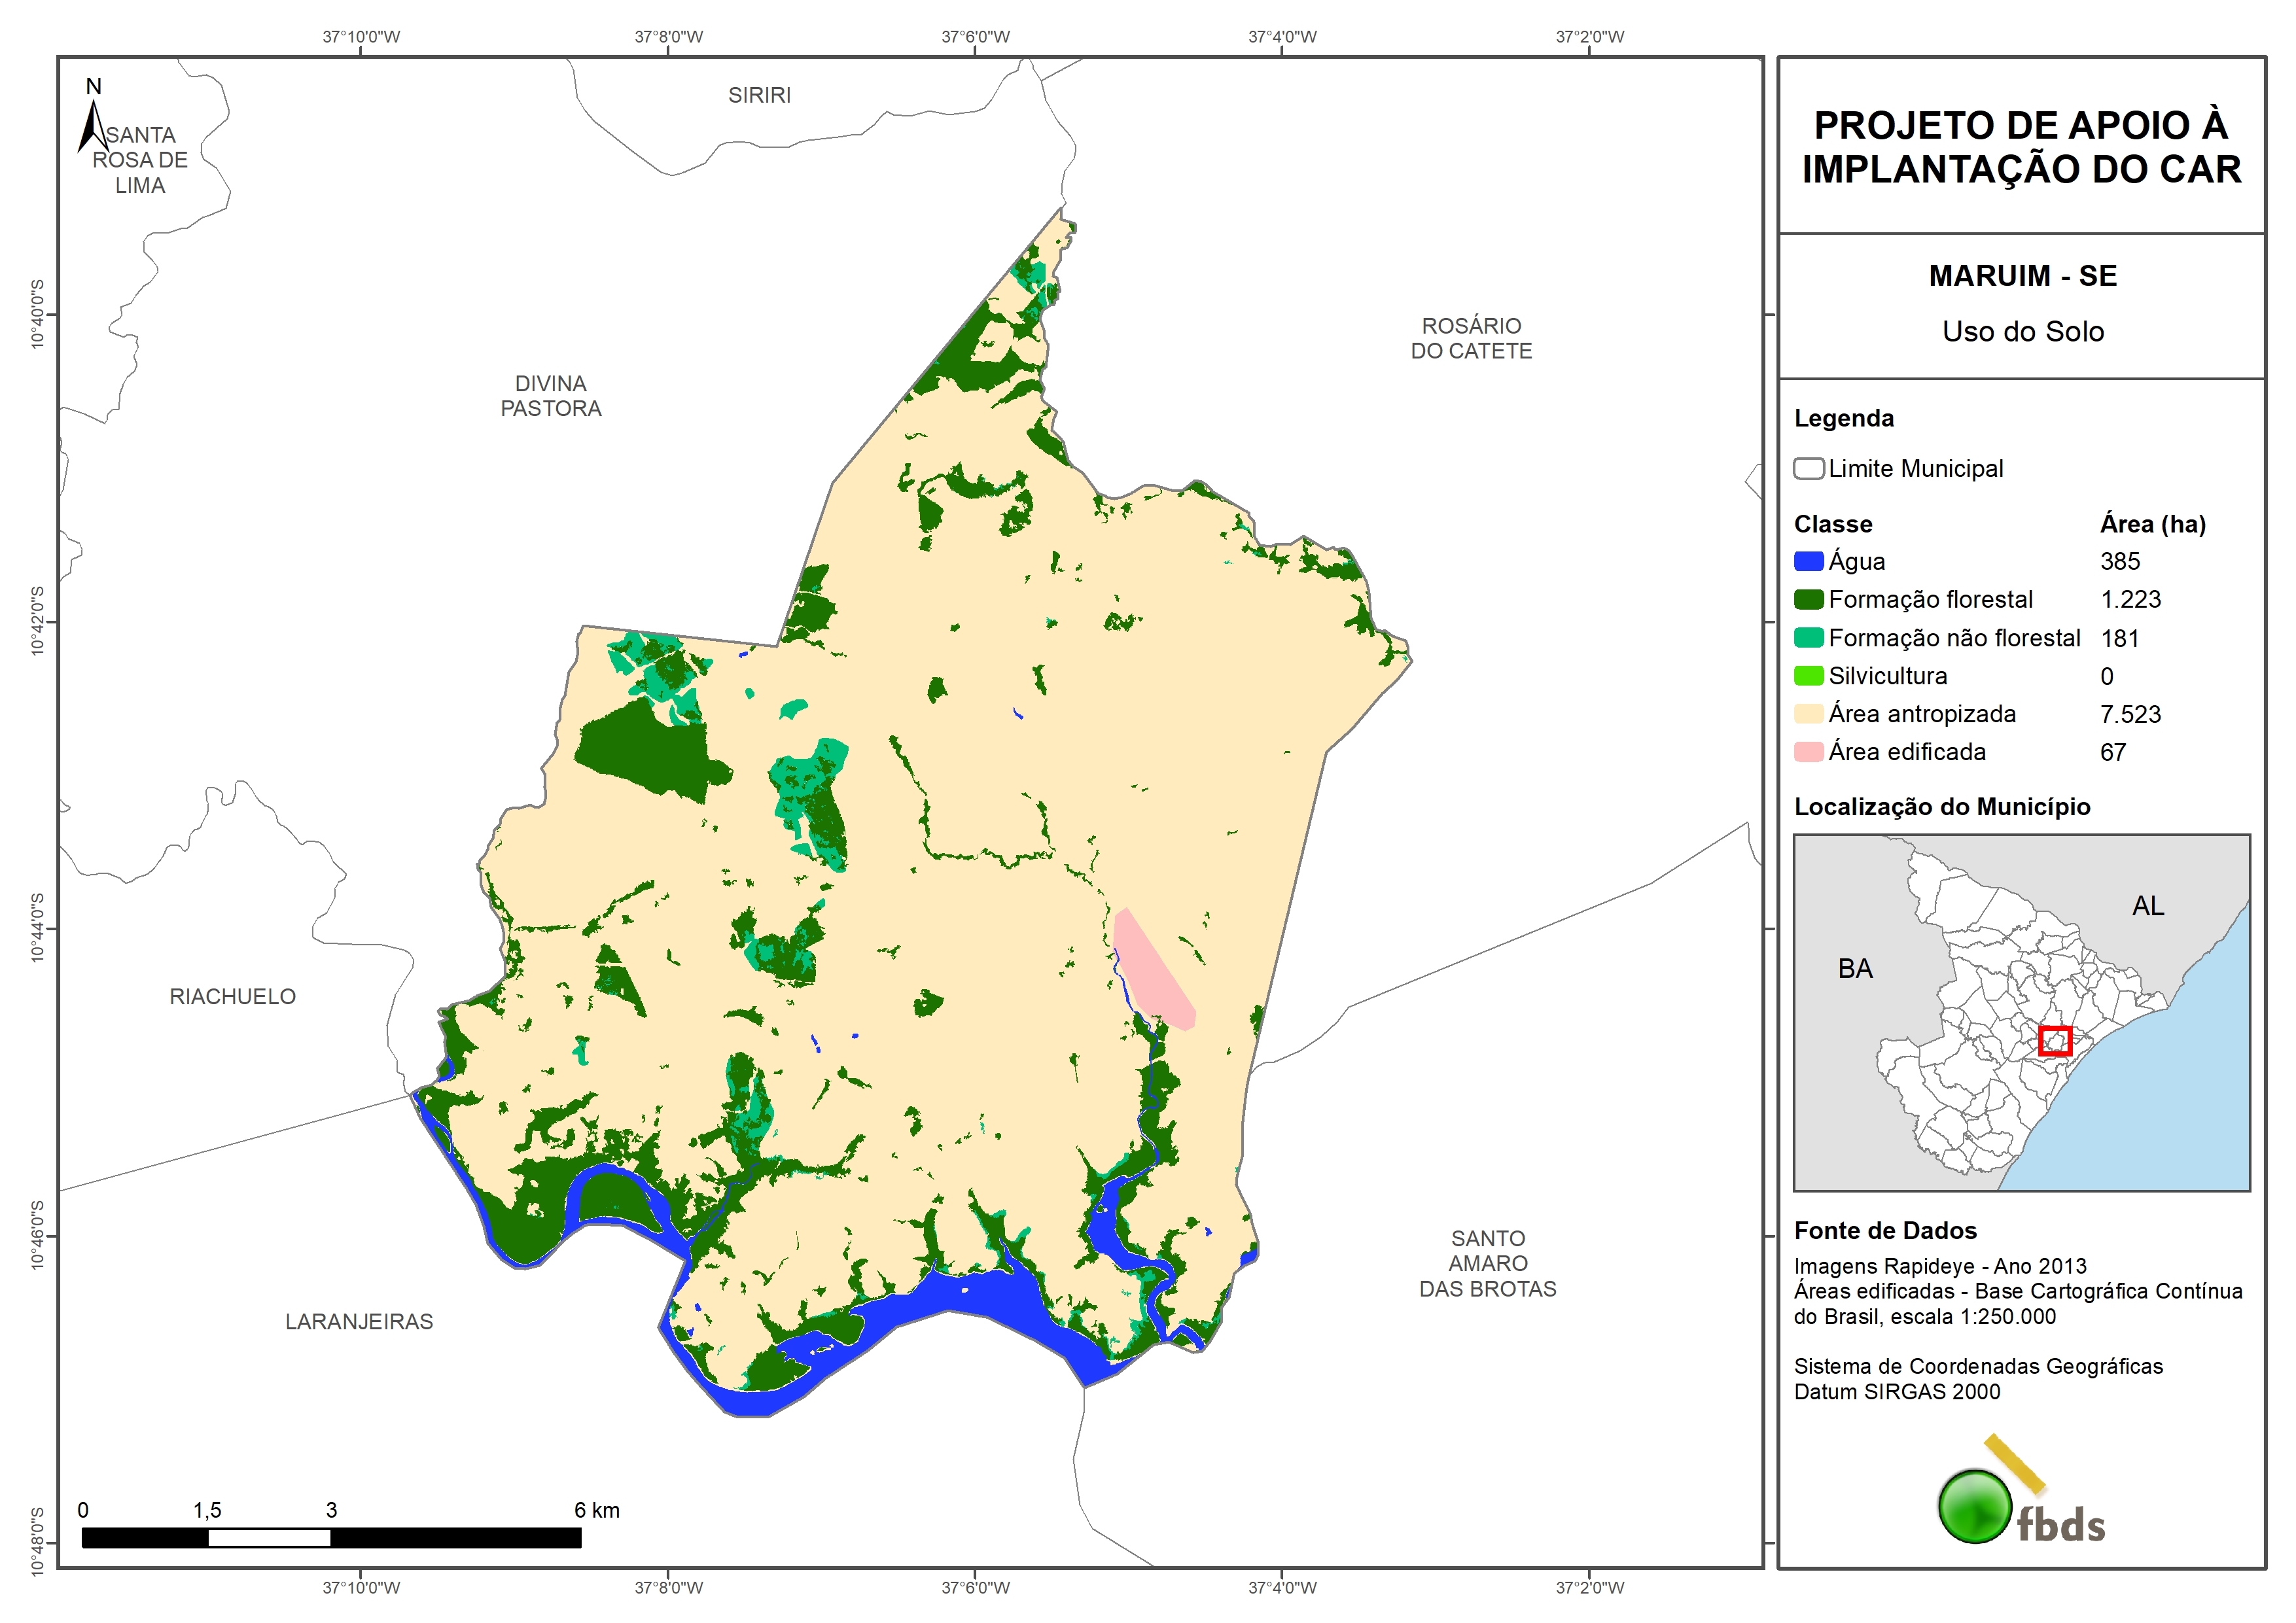Click the MARUIM - SE title text
This screenshot has width=2296, height=1623.
coord(2022,276)
